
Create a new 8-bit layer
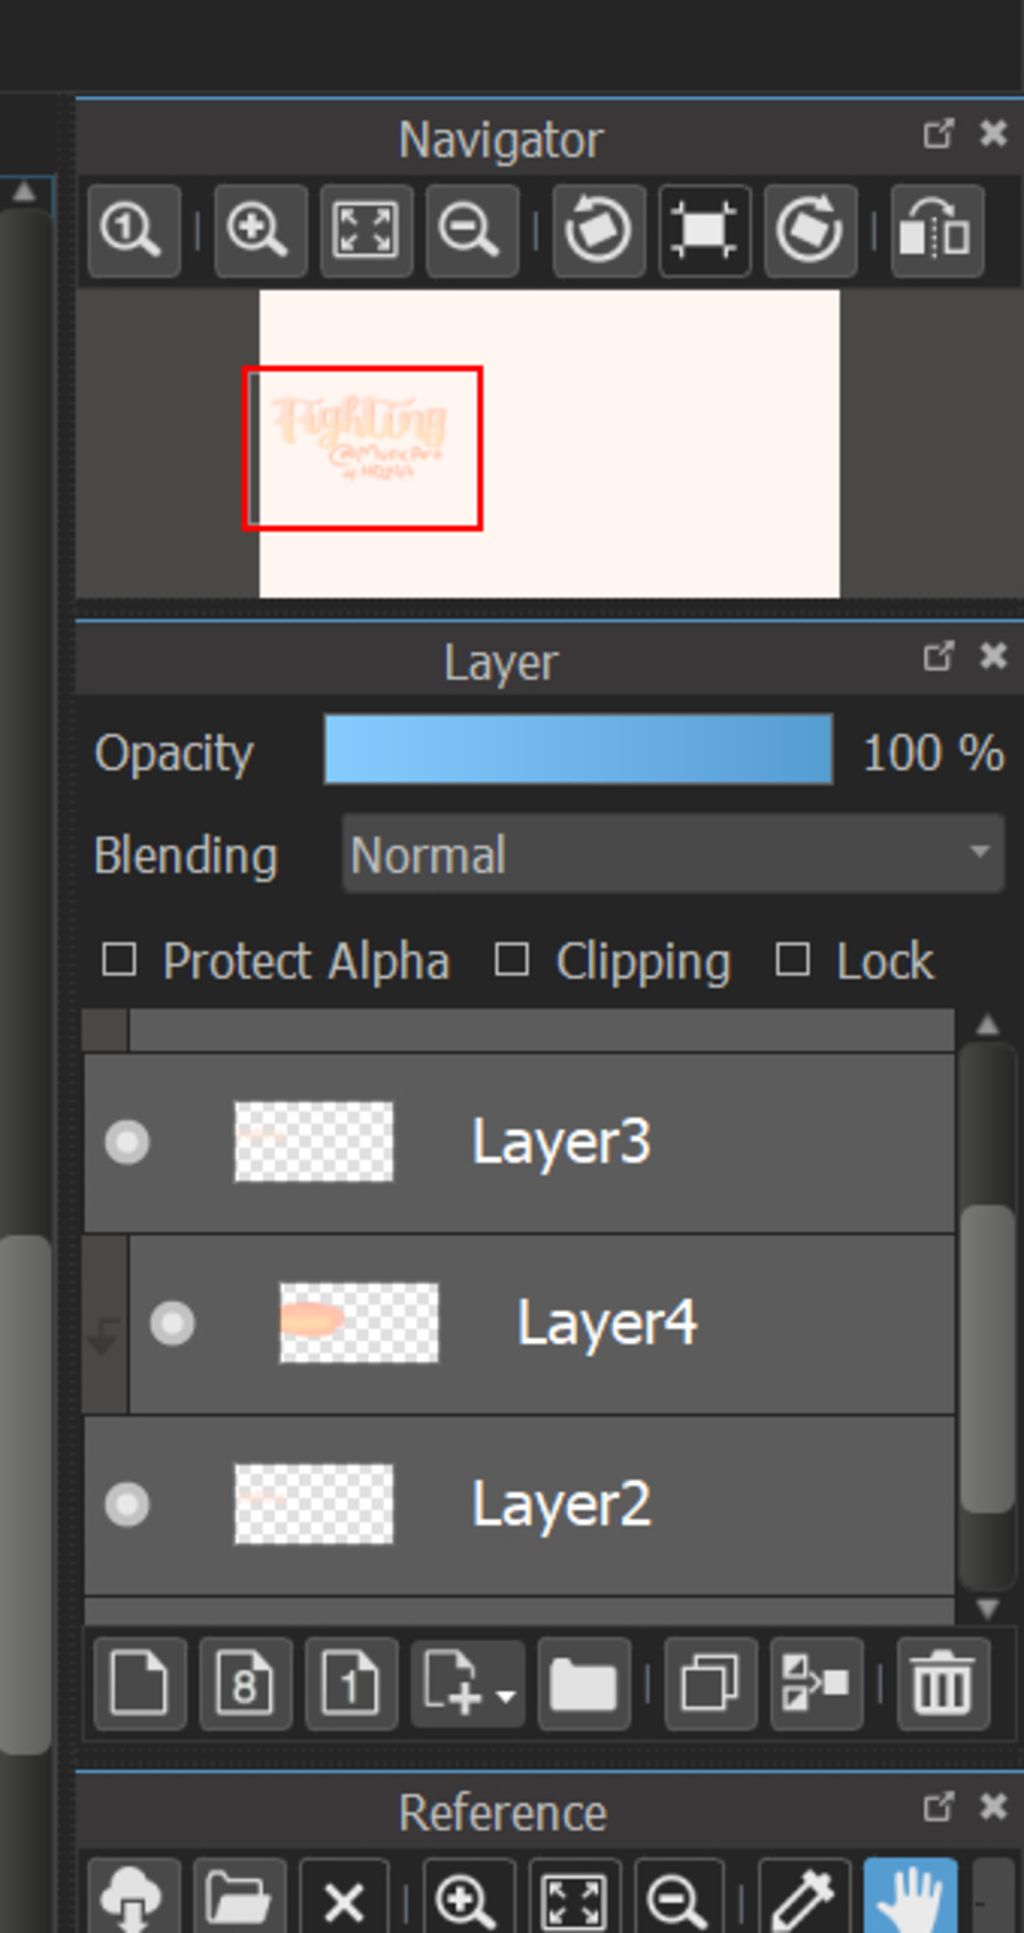point(245,1684)
